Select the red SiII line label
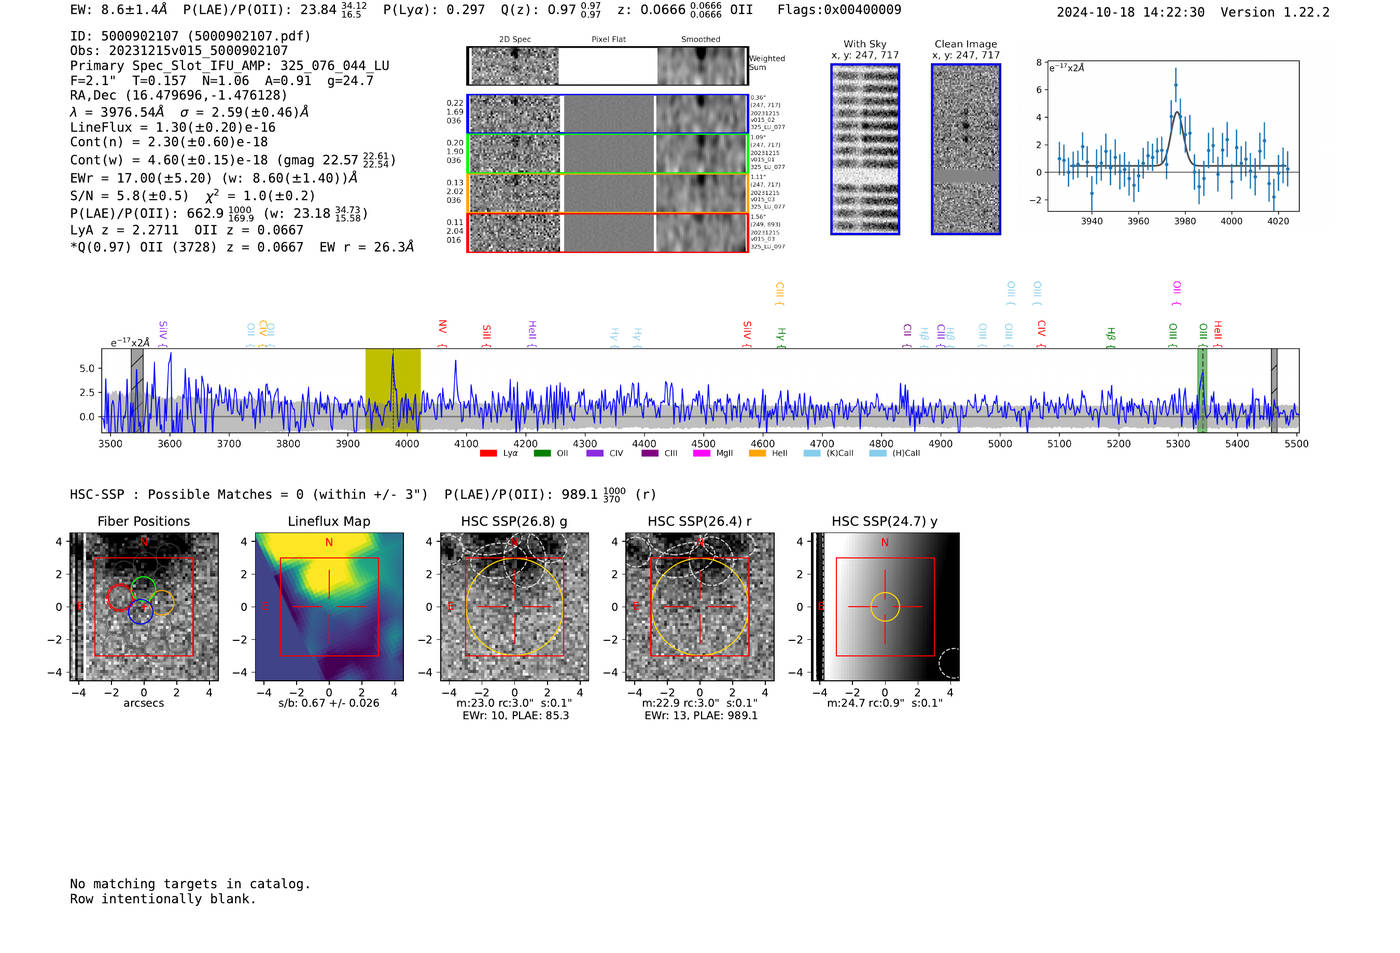1400x953 pixels. [486, 333]
